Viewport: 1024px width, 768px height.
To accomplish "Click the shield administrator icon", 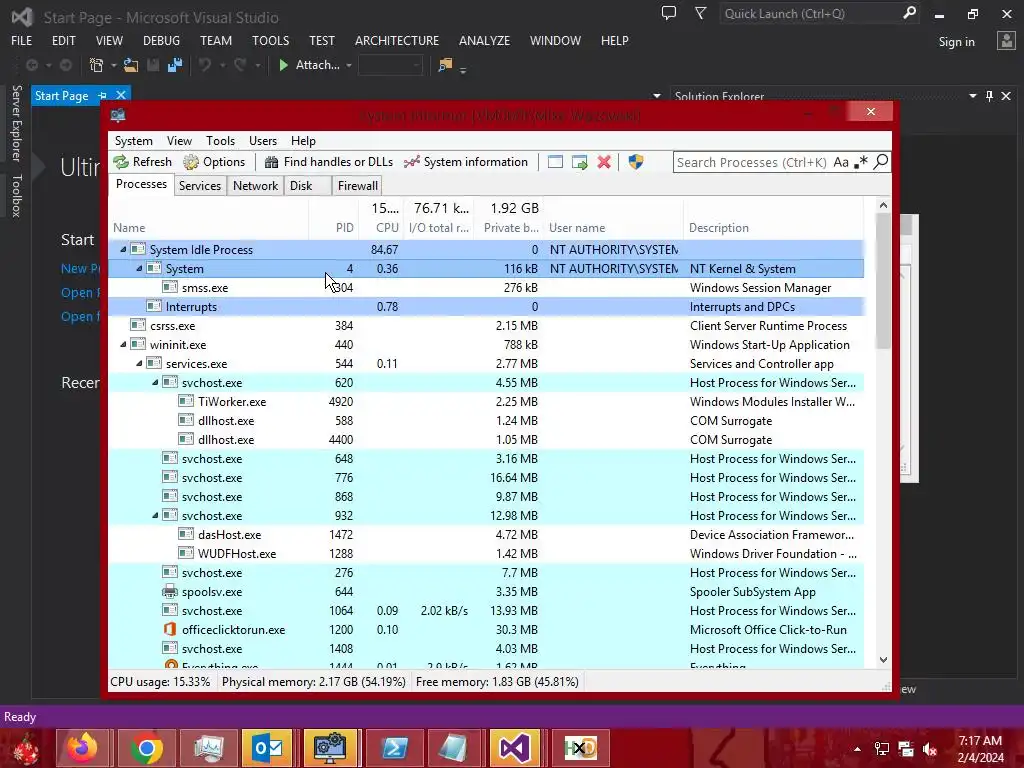I will 635,162.
